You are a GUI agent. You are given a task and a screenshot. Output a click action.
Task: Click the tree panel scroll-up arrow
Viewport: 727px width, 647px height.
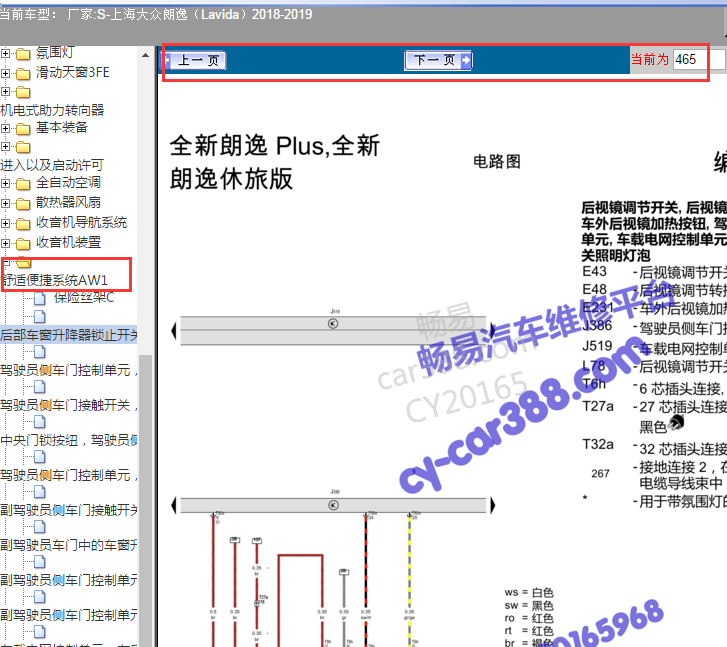pyautogui.click(x=146, y=55)
